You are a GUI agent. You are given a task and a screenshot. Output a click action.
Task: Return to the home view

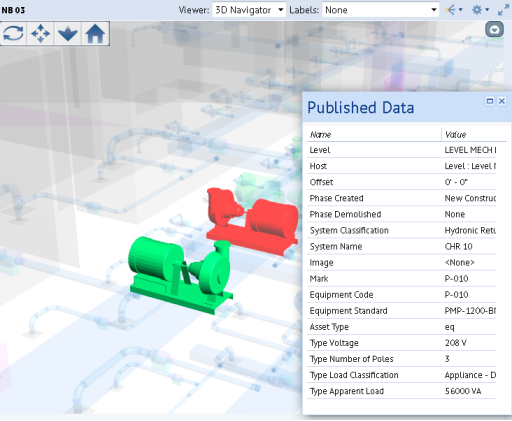pos(95,33)
